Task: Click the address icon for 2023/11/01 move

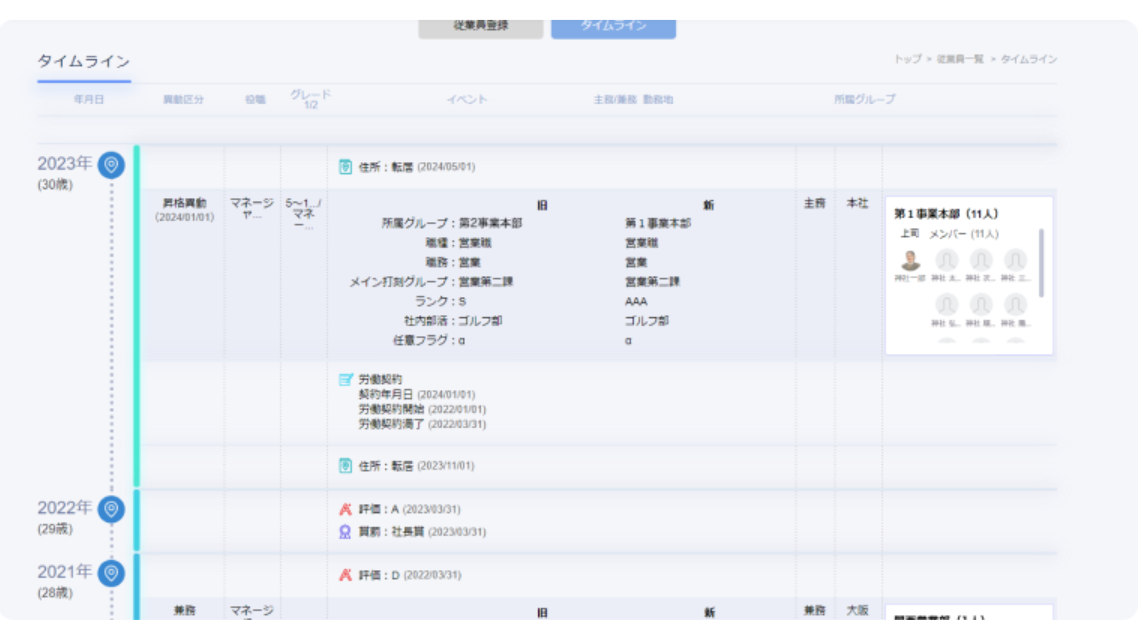Action: (345, 465)
